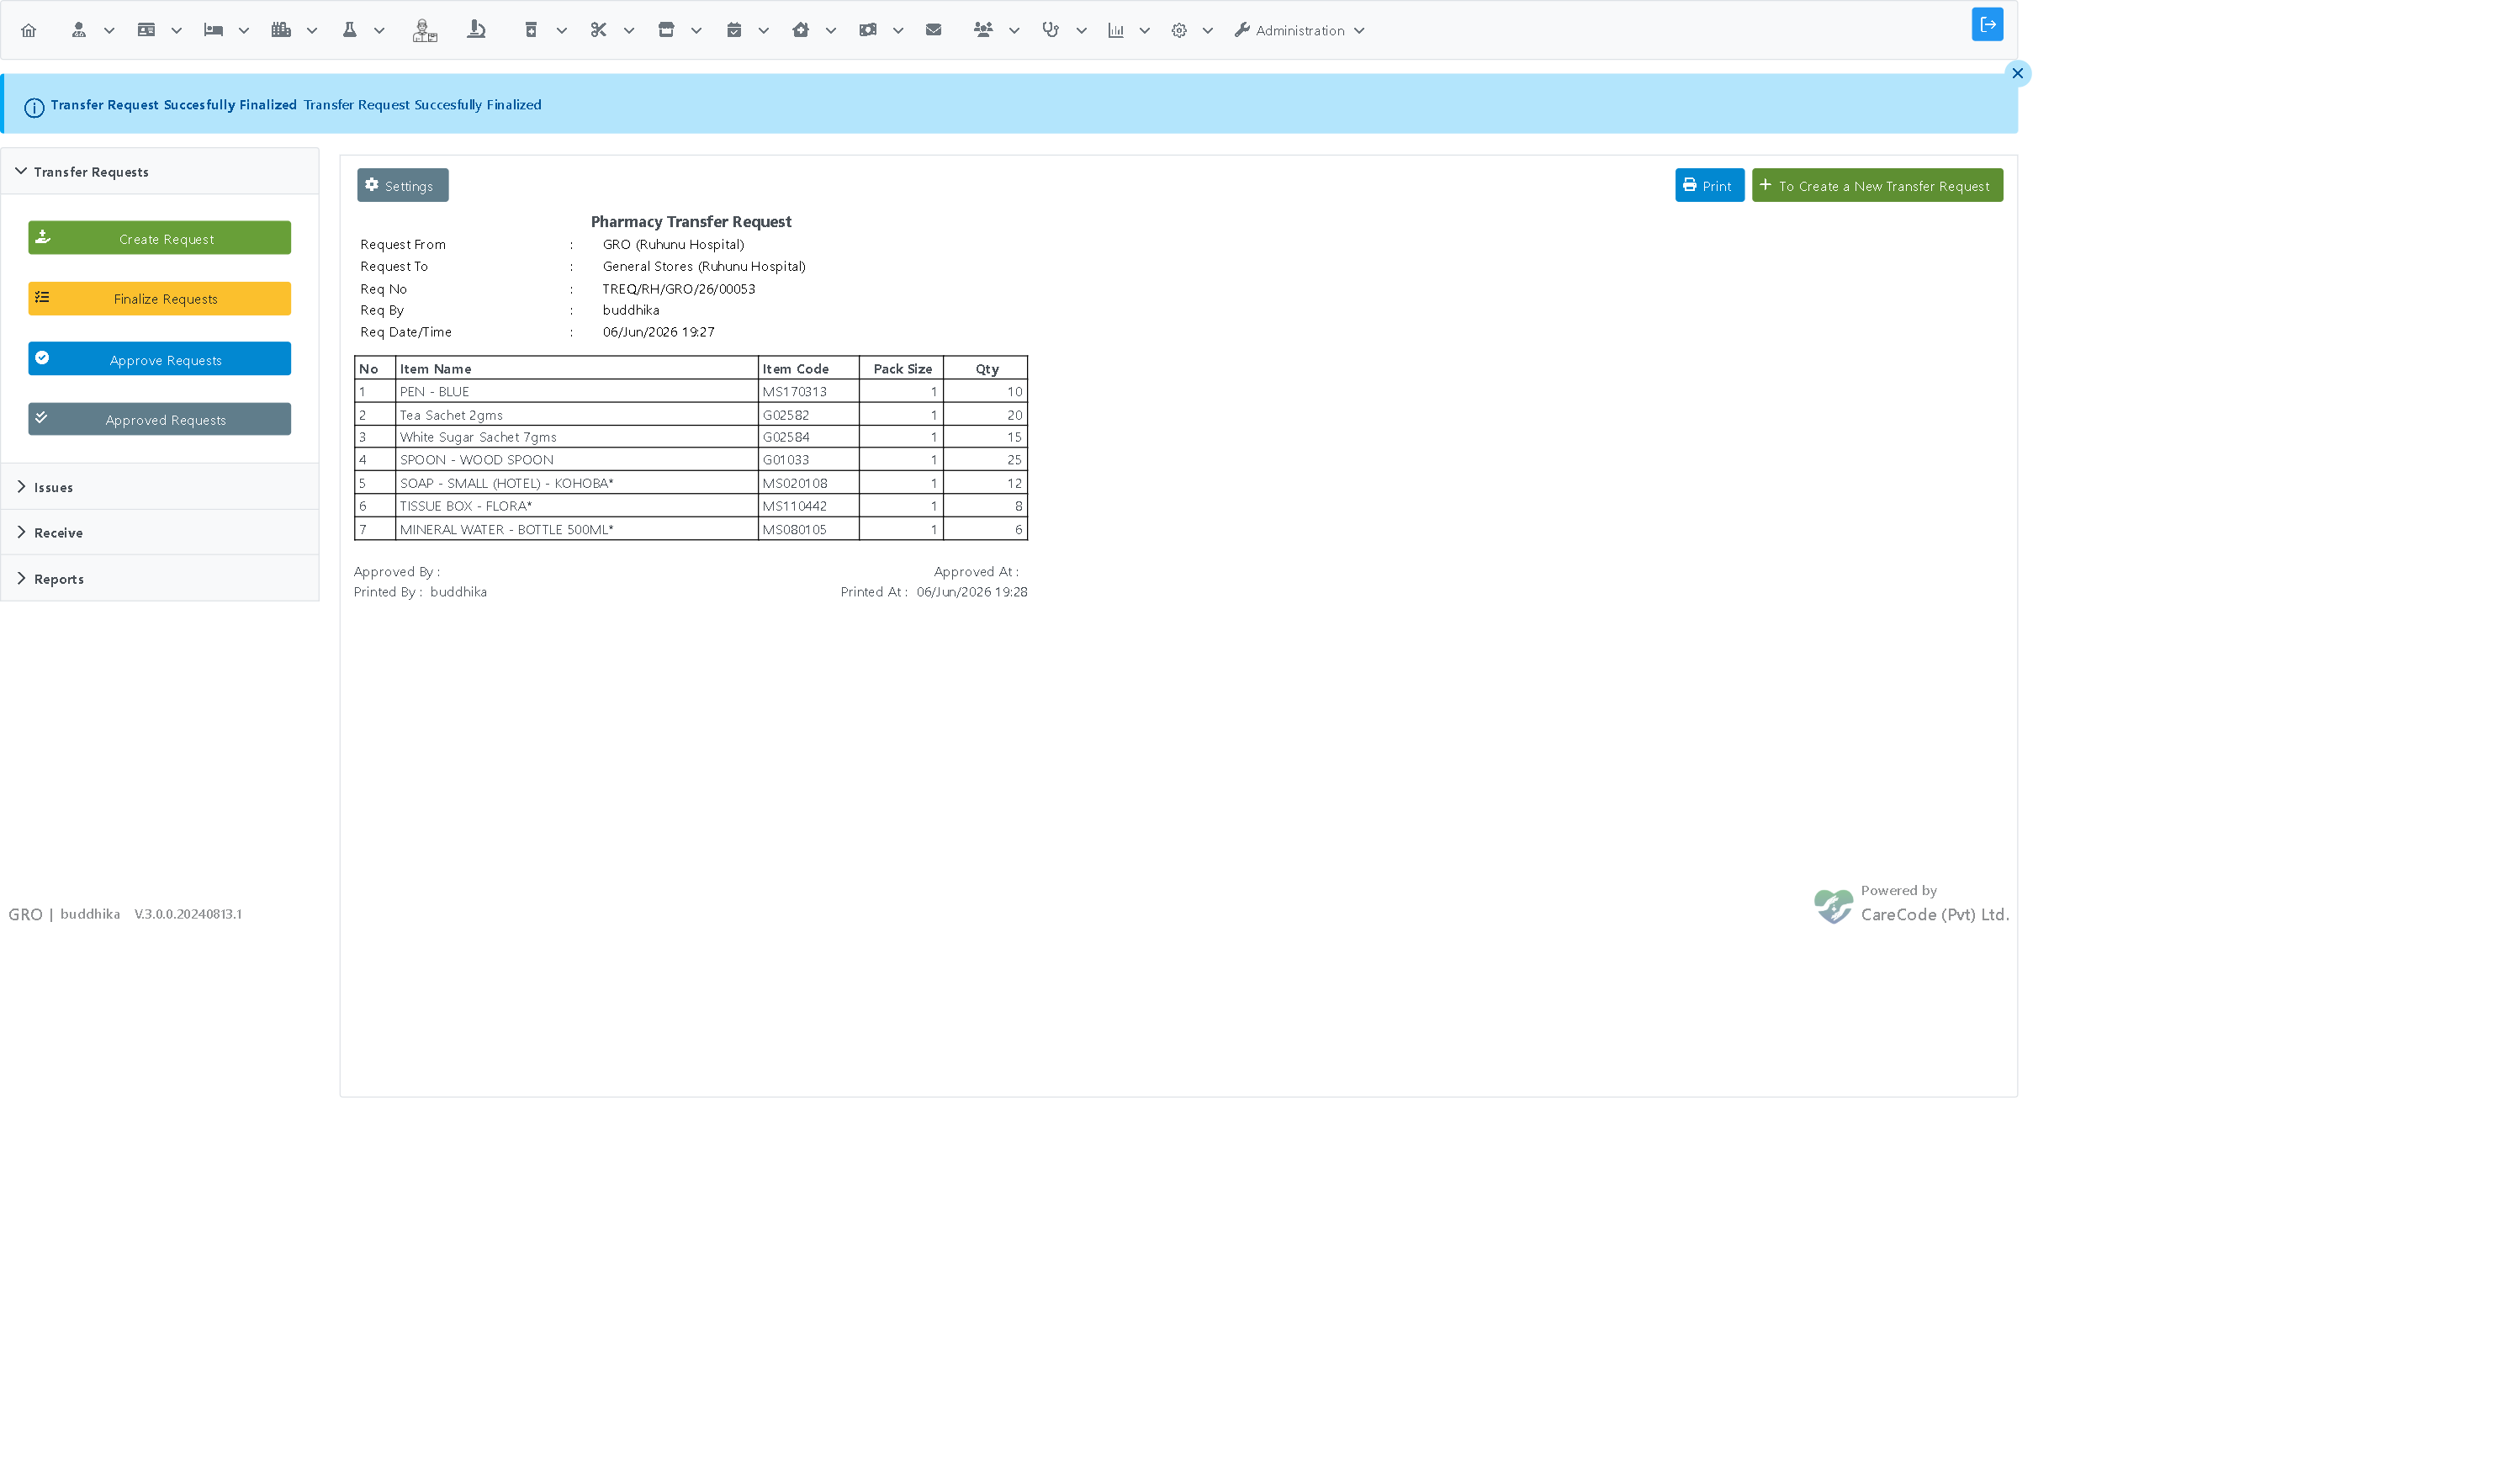Collapse the Transfer Requests sidebar section

160,172
